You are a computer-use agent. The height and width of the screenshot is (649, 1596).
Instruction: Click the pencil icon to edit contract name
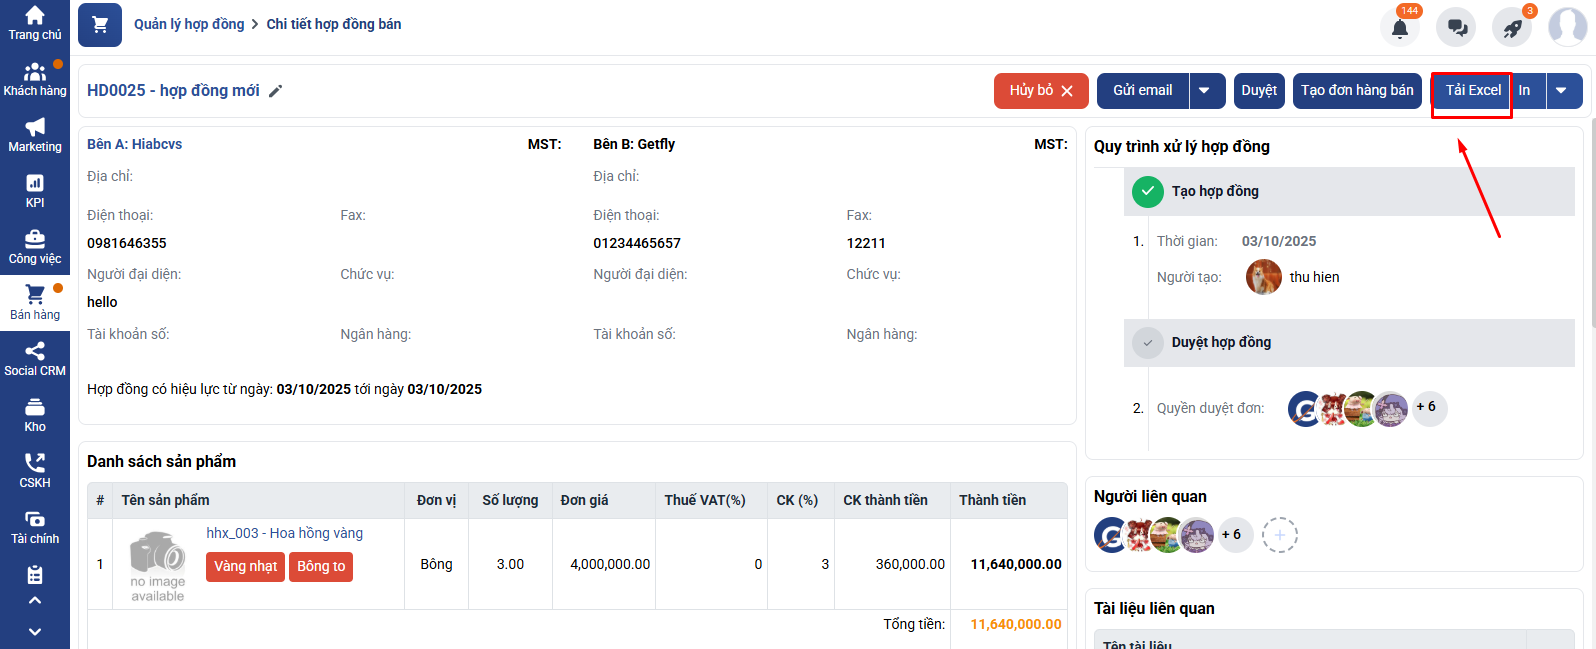(276, 91)
